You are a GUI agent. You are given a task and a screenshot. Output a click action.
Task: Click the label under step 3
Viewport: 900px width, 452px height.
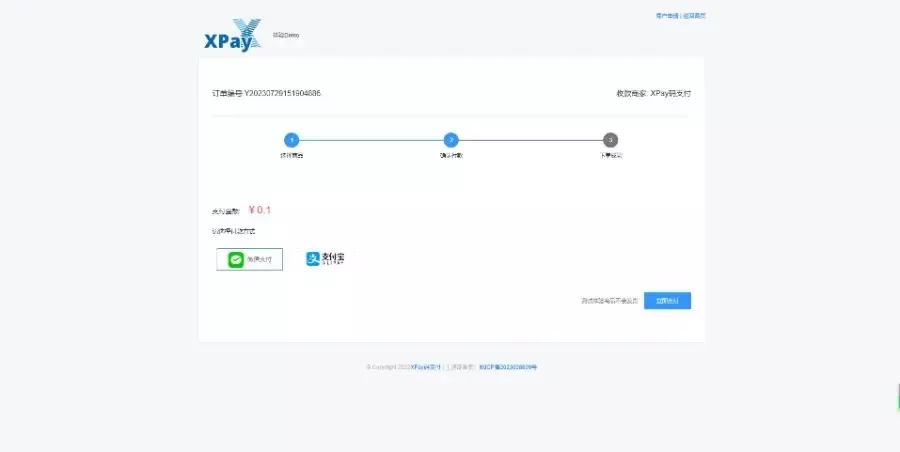pos(611,156)
